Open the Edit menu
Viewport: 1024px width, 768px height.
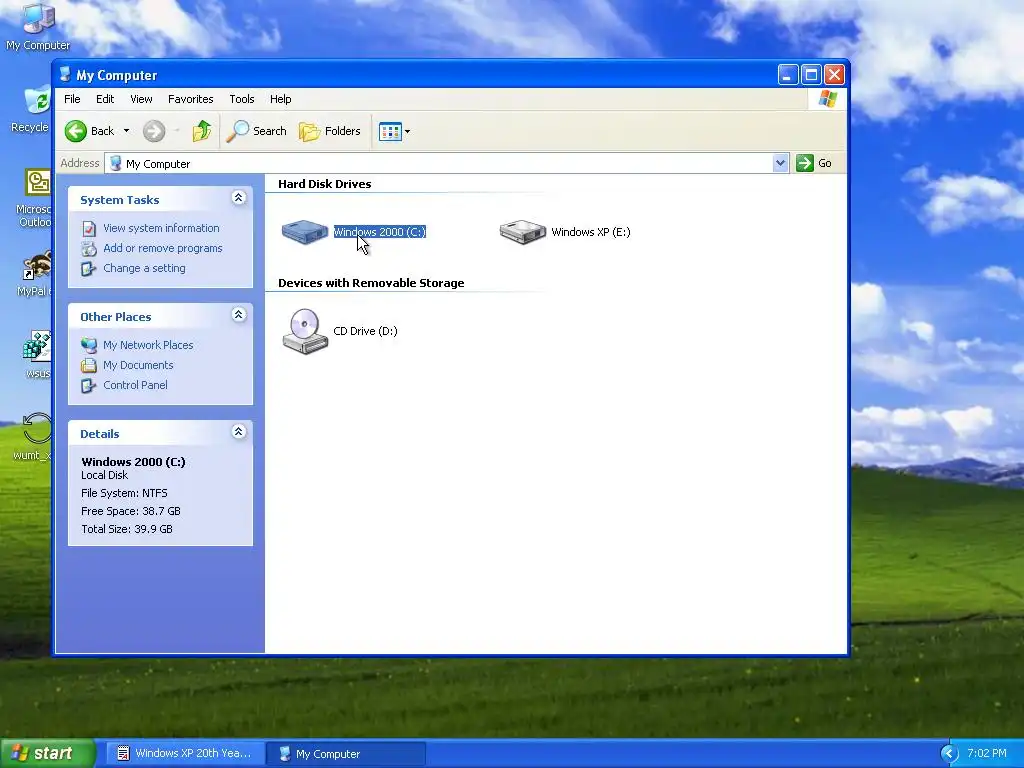(x=104, y=99)
